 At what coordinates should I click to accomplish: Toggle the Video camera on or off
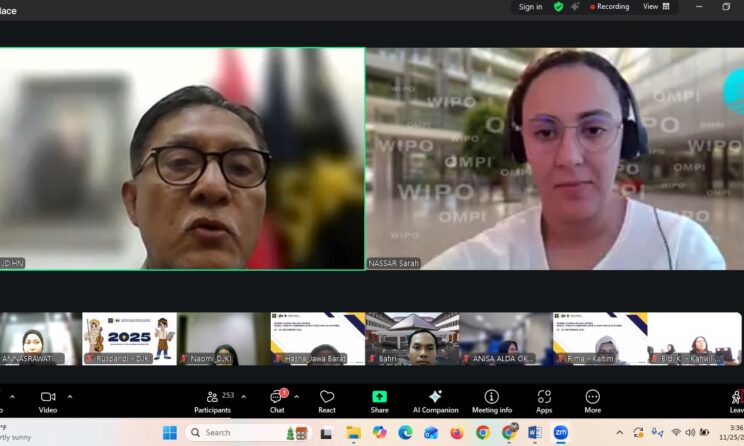pos(47,401)
